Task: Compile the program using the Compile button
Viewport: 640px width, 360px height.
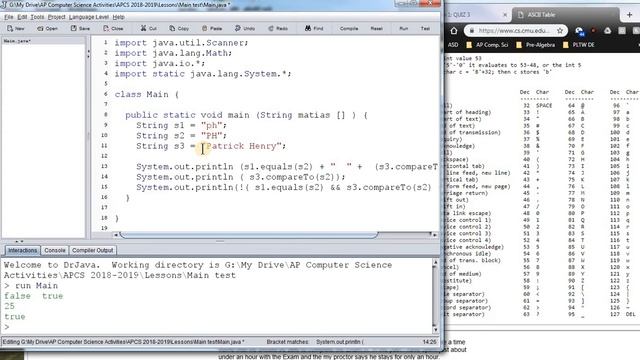Action: point(349,29)
